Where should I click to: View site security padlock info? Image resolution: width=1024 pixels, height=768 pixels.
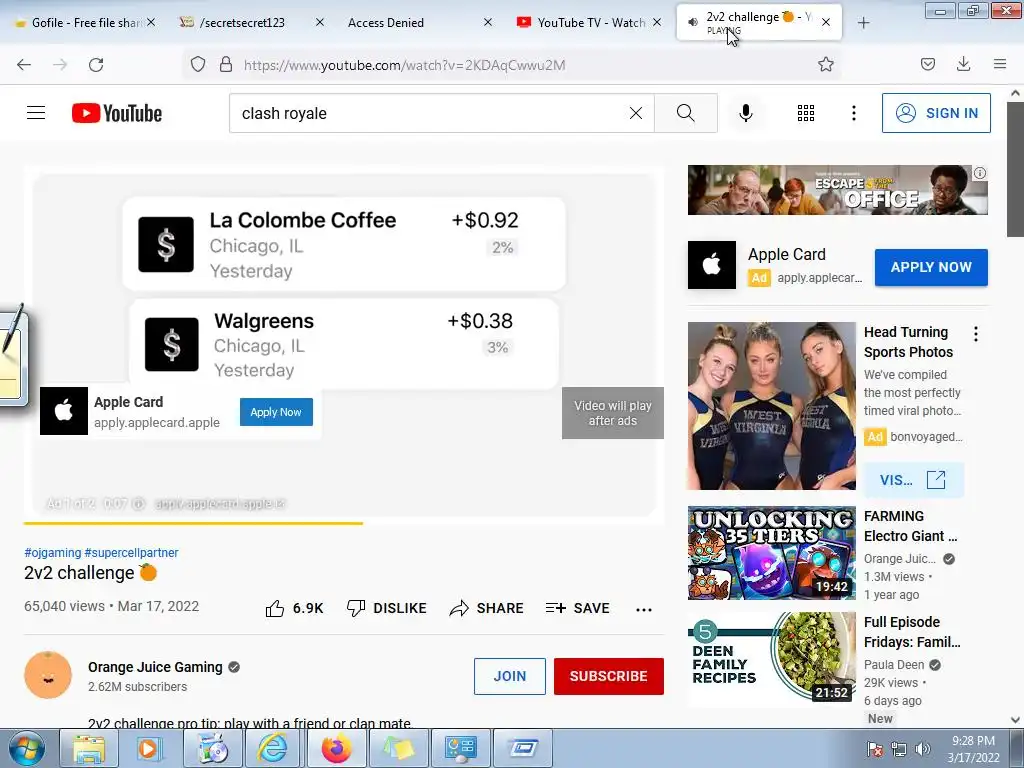coord(226,65)
